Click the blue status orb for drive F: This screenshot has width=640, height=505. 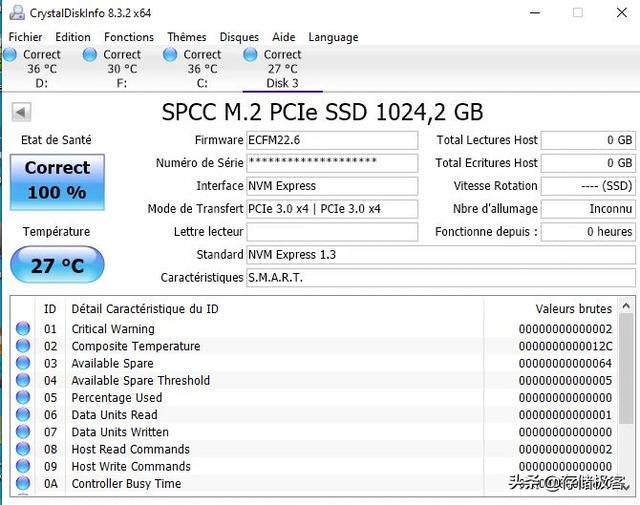(89, 54)
